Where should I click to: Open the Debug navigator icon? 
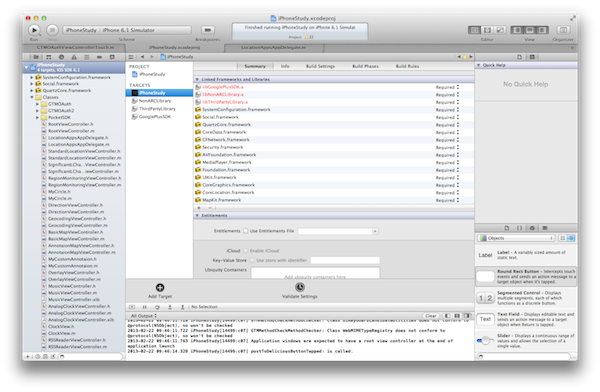86,57
